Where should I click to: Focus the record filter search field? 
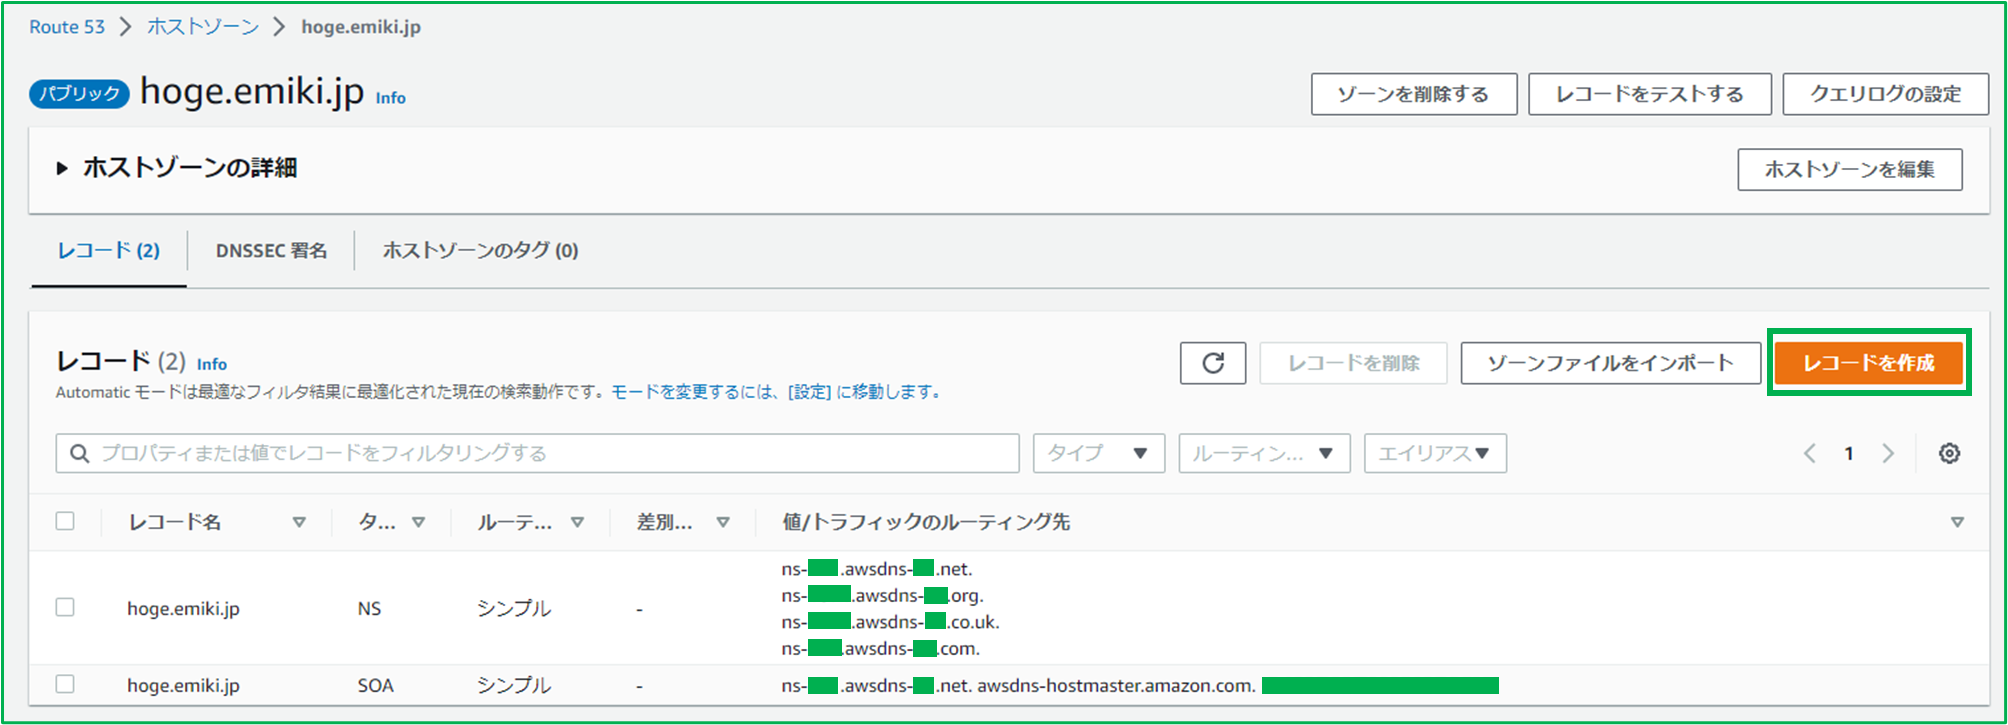click(x=538, y=453)
